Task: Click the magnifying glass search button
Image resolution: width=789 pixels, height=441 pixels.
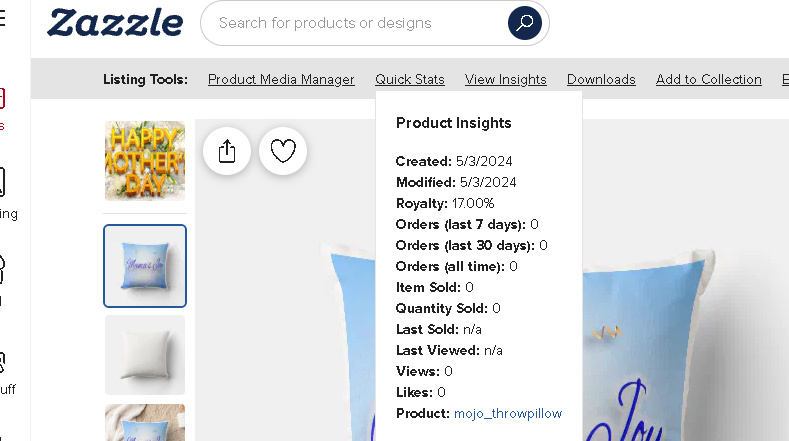Action: [525, 23]
